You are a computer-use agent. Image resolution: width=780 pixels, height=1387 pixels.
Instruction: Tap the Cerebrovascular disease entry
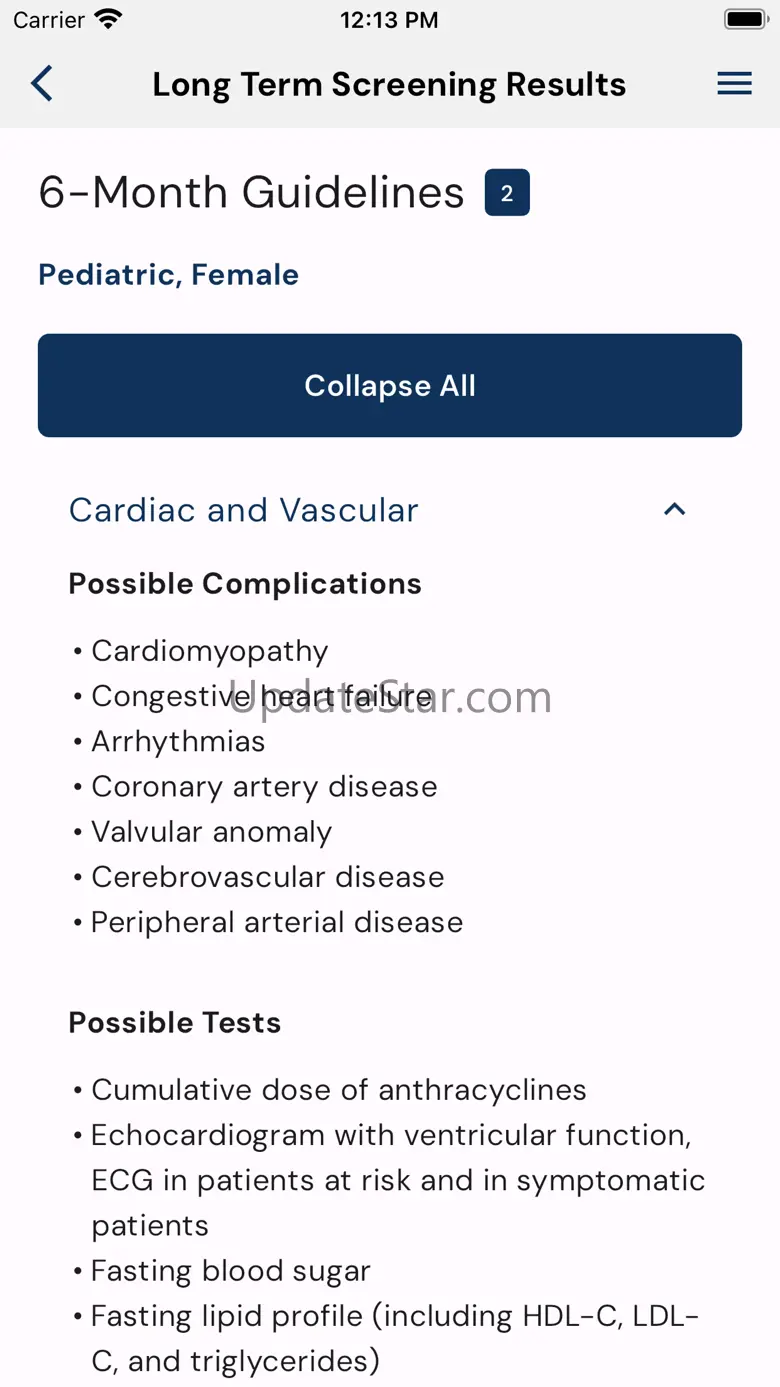(267, 877)
